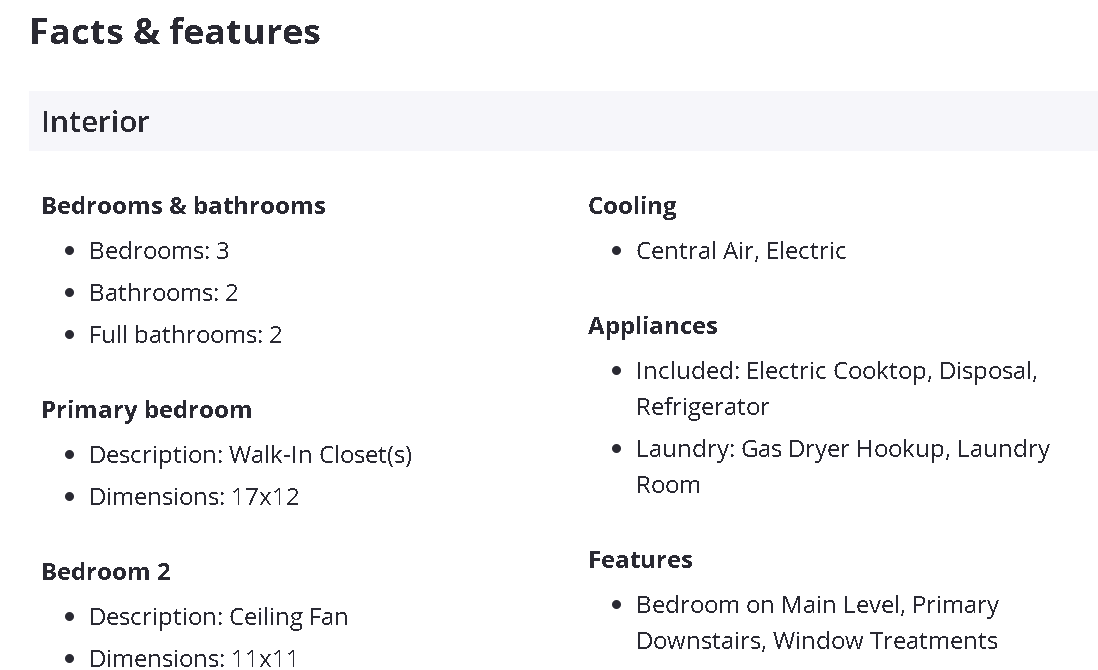Click the Full bathrooms: 2 entry
Viewport: 1098px width, 670px height.
(185, 335)
